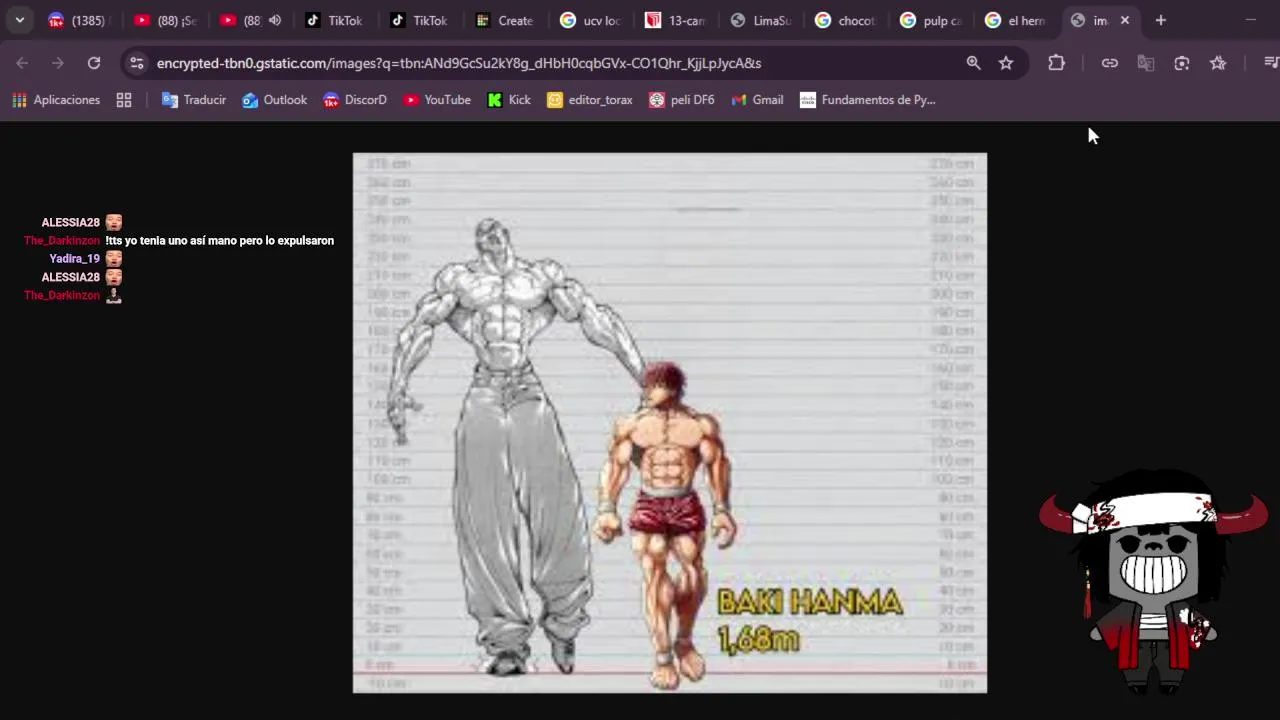This screenshot has width=1280, height=720.
Task: Click the chat message 'yo tenia uno así mano'
Action: click(x=222, y=240)
